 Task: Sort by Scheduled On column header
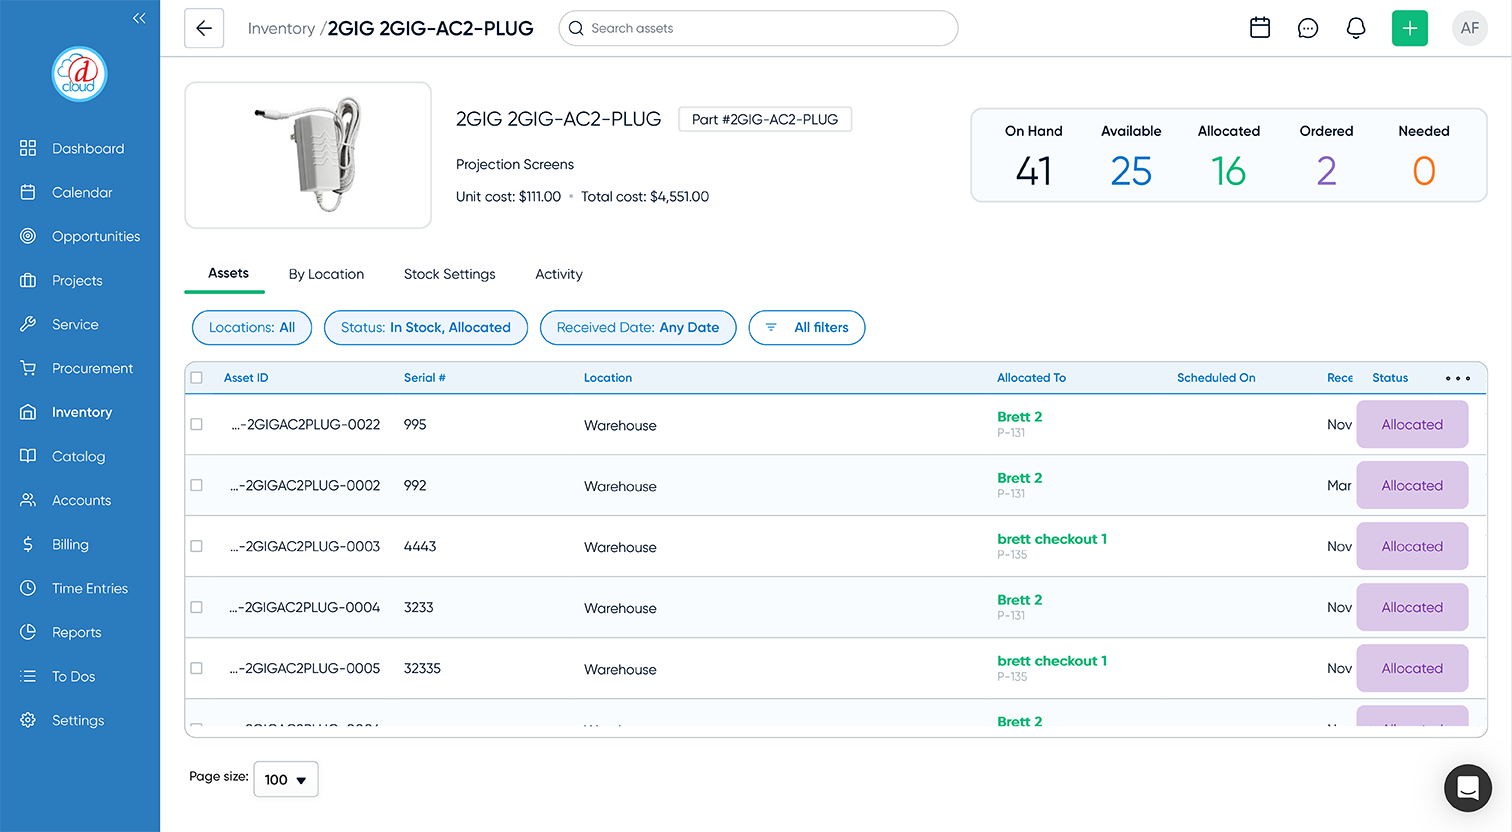click(1216, 378)
